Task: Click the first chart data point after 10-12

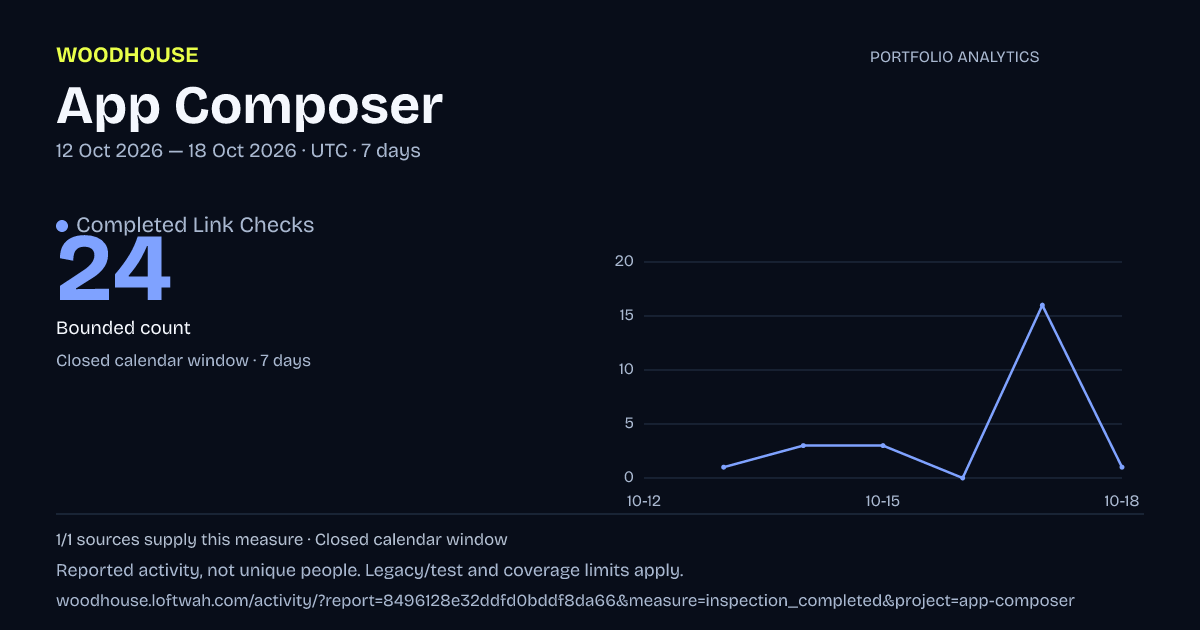Action: 723,467
